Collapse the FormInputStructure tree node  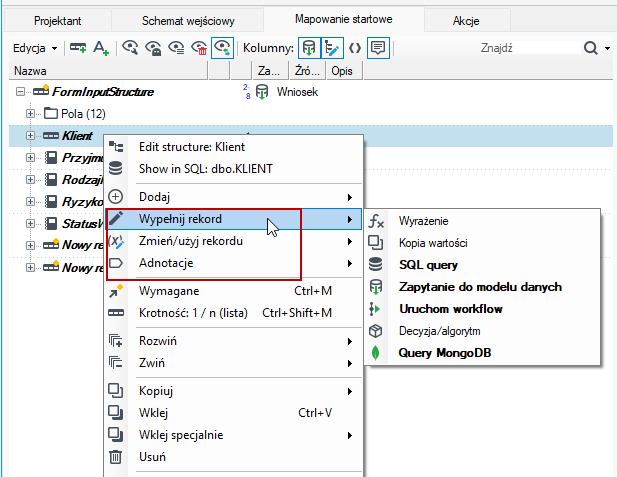coord(20,92)
